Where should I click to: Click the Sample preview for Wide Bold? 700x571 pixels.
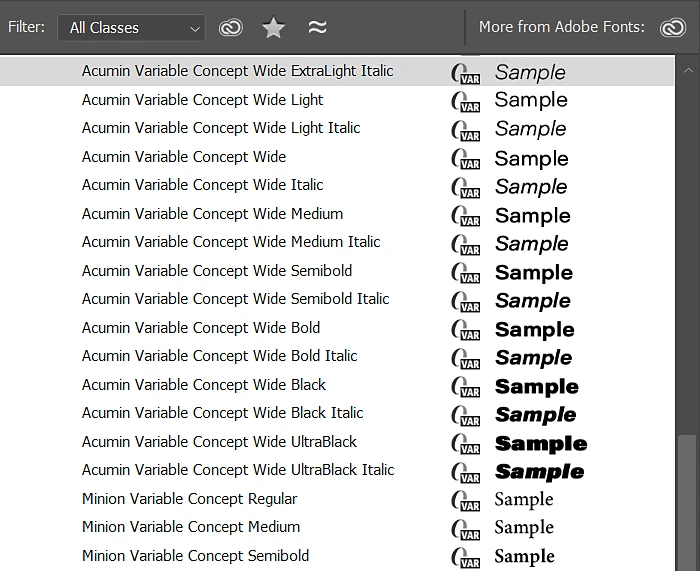pos(535,330)
